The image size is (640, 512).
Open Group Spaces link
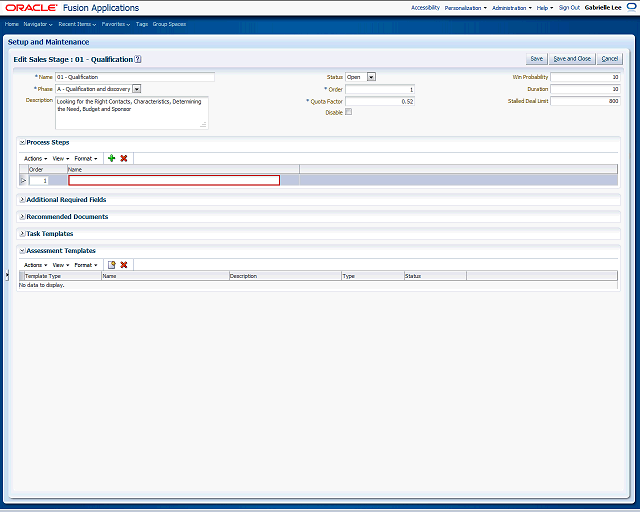tap(169, 24)
